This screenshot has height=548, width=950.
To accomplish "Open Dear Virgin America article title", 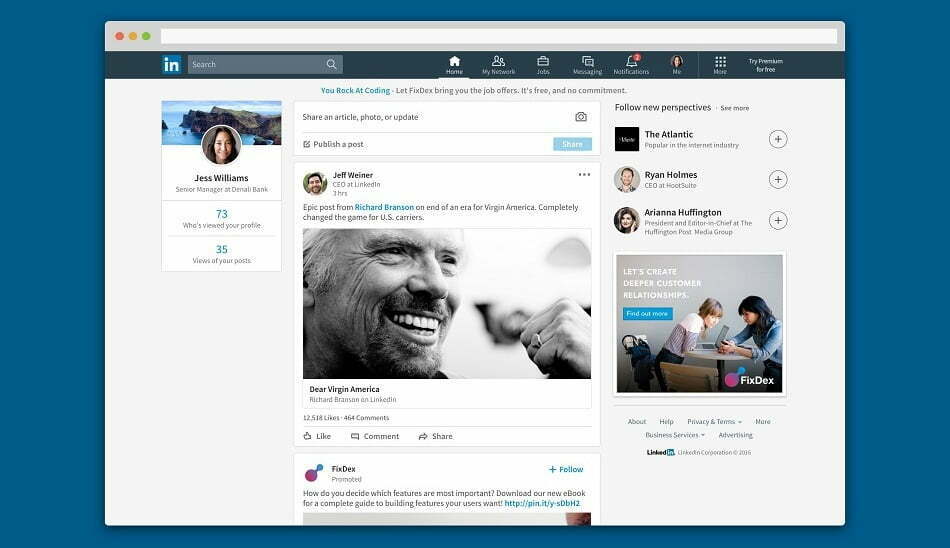I will [344, 389].
